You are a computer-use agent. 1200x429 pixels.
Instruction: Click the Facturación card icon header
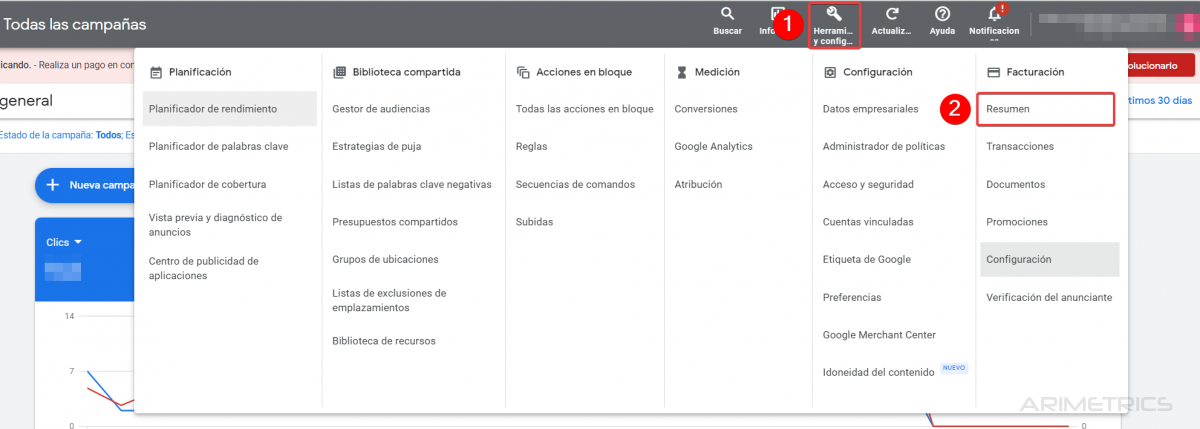993,72
